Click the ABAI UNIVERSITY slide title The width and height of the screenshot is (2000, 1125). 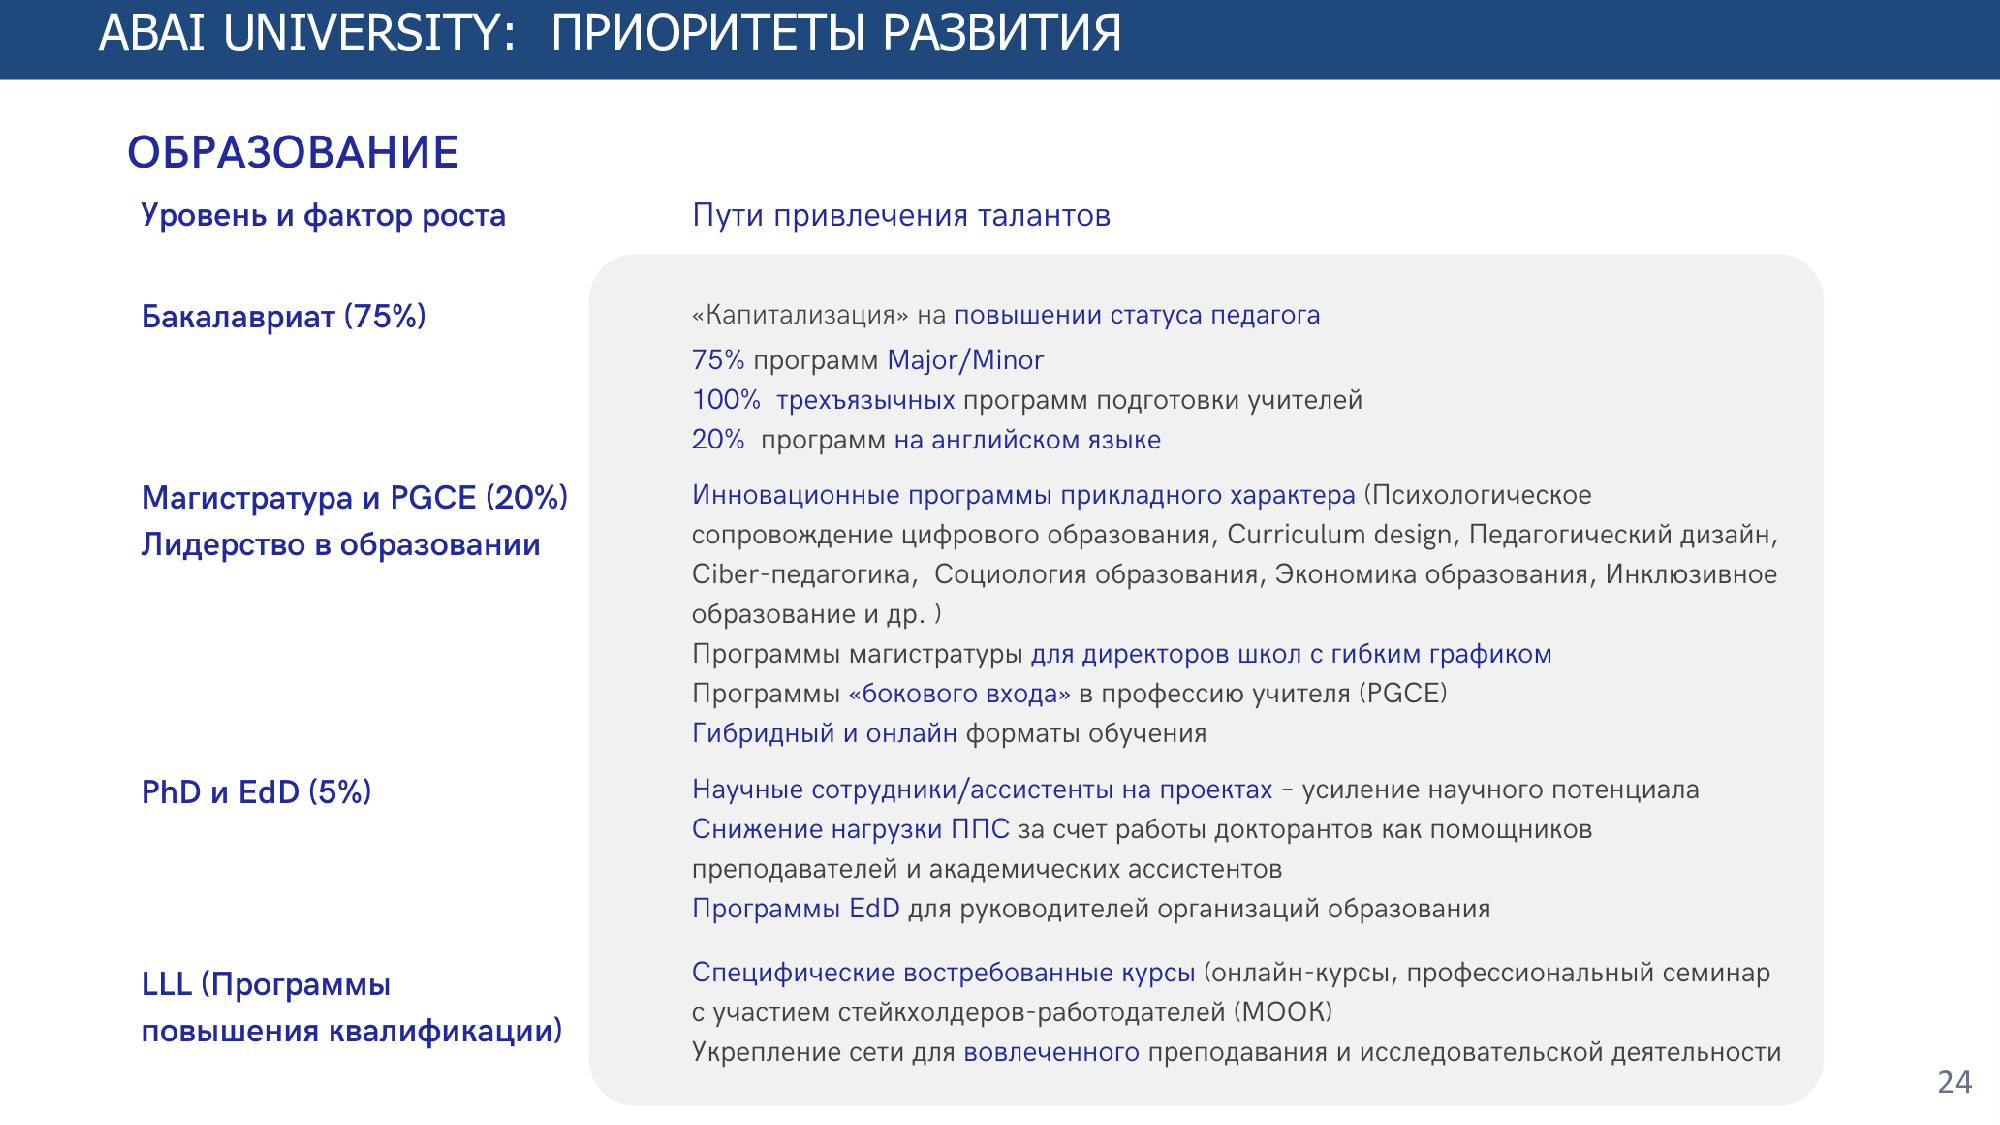[609, 33]
